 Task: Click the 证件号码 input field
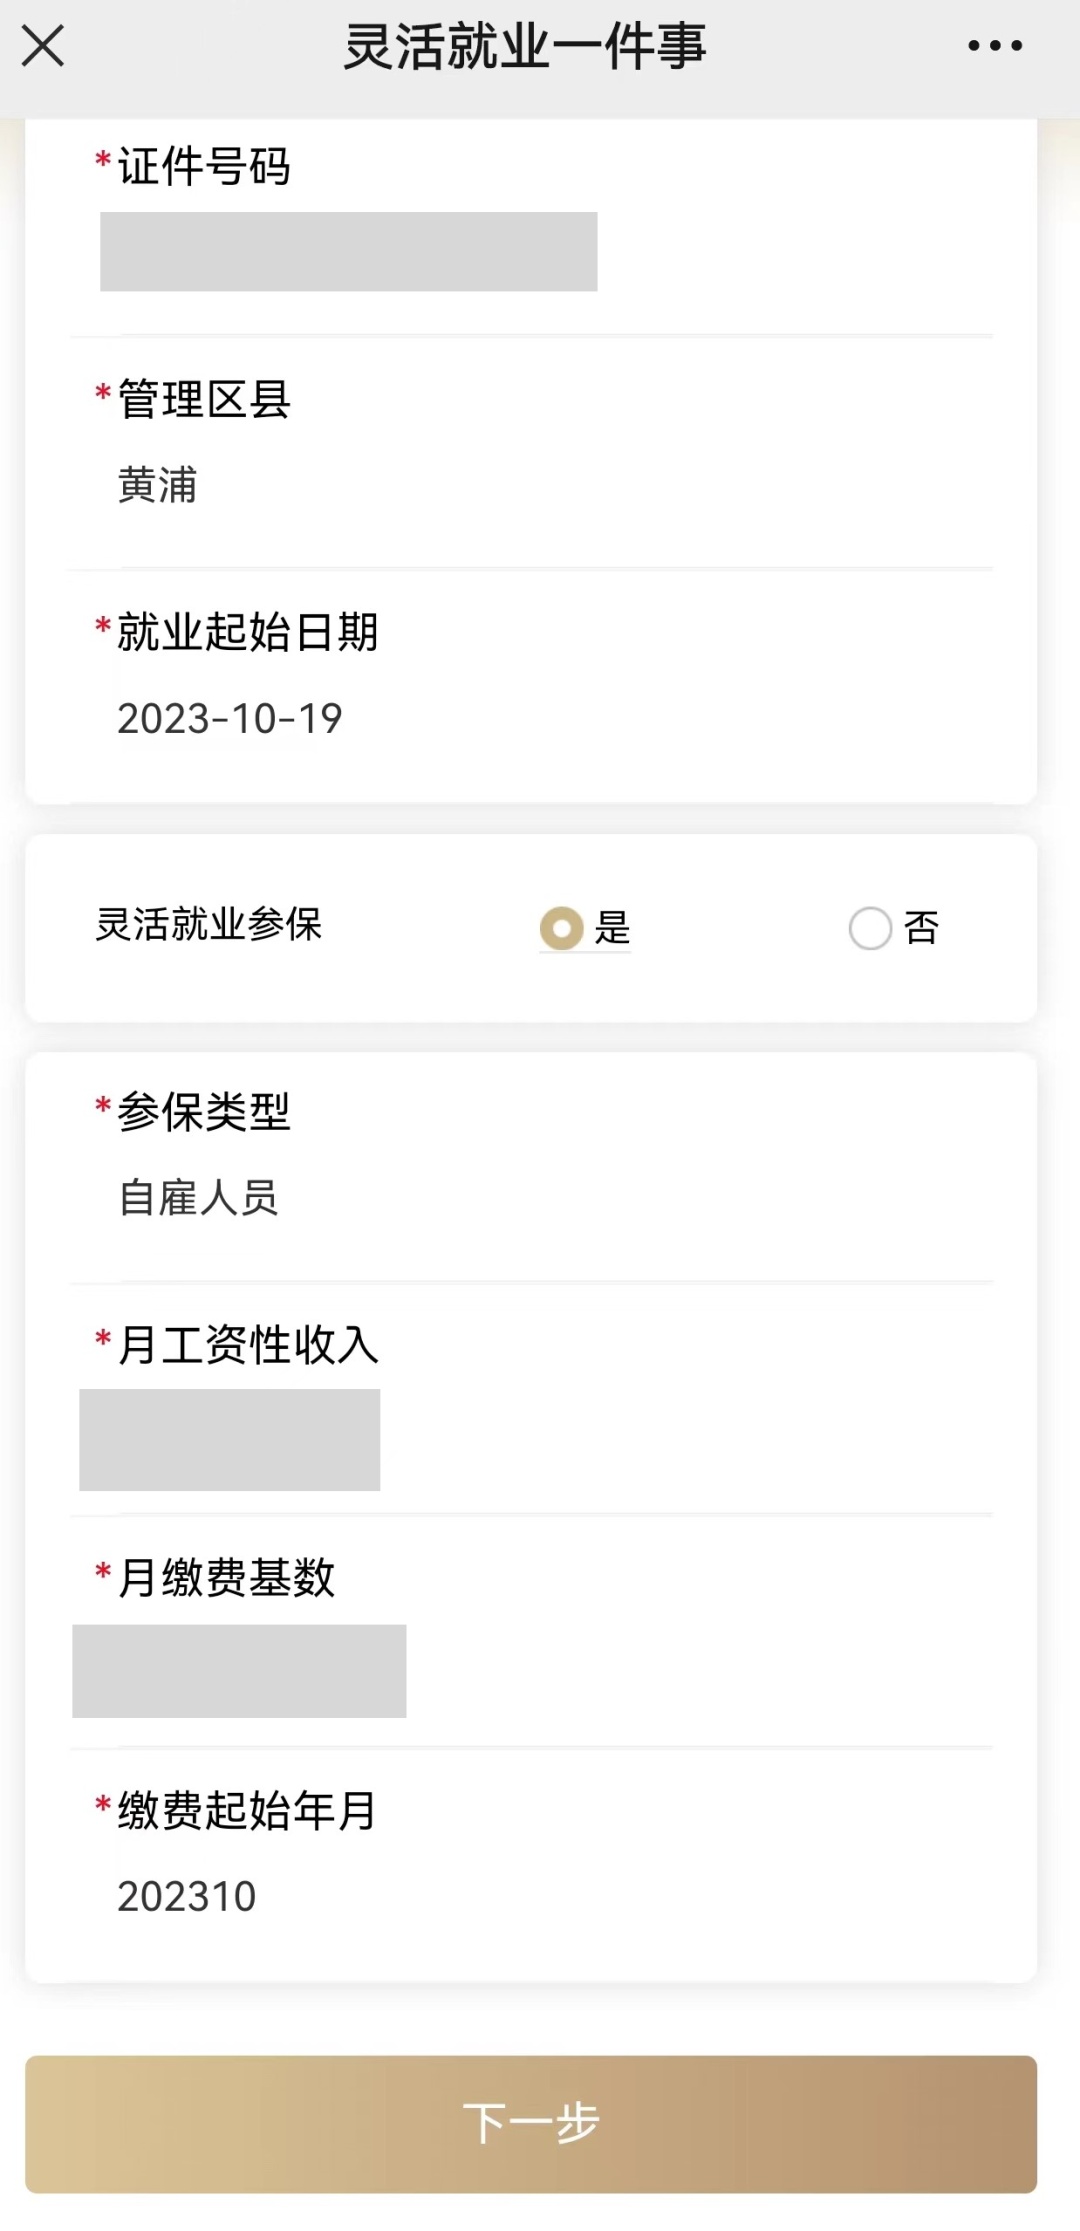(x=348, y=252)
